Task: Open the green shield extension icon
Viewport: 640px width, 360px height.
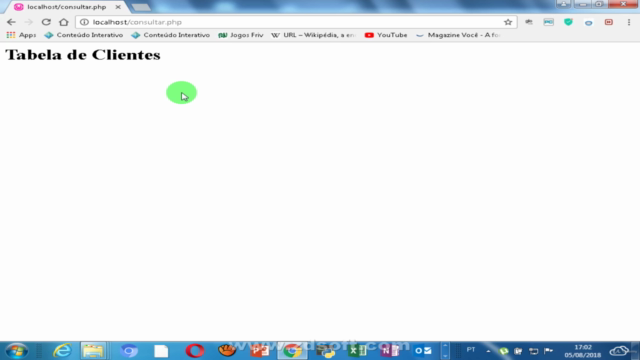Action: click(568, 22)
